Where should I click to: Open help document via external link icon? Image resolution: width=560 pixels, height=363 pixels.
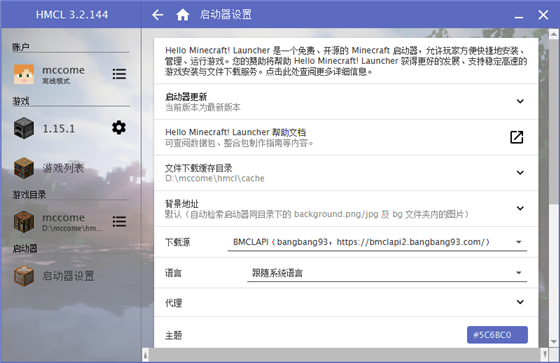click(517, 137)
